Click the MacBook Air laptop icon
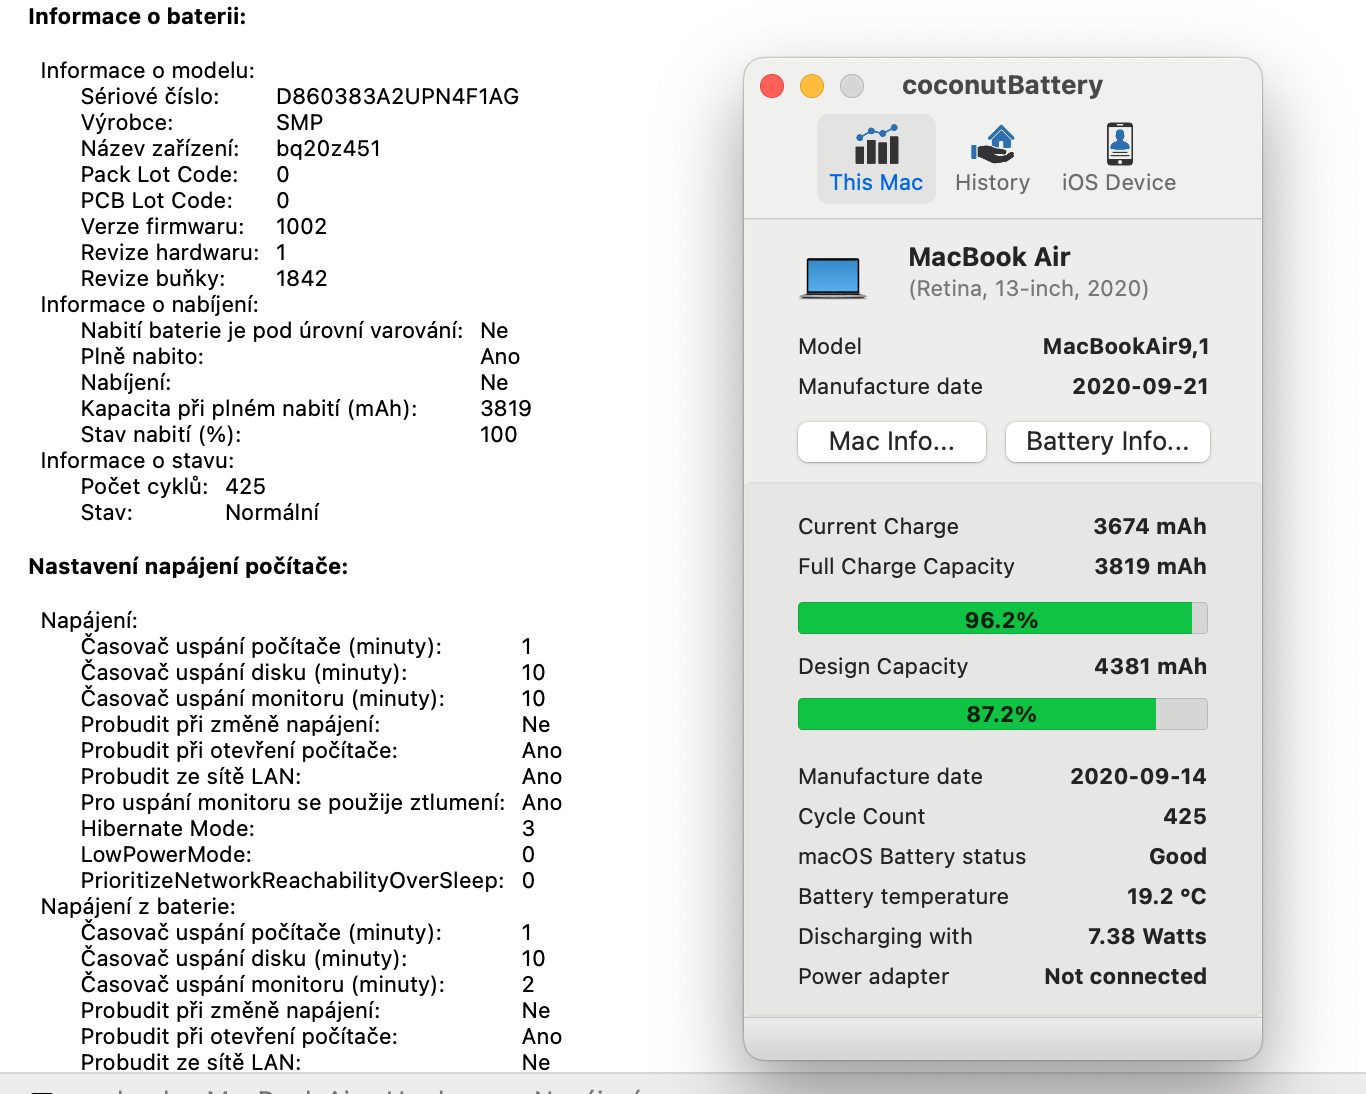 (832, 277)
